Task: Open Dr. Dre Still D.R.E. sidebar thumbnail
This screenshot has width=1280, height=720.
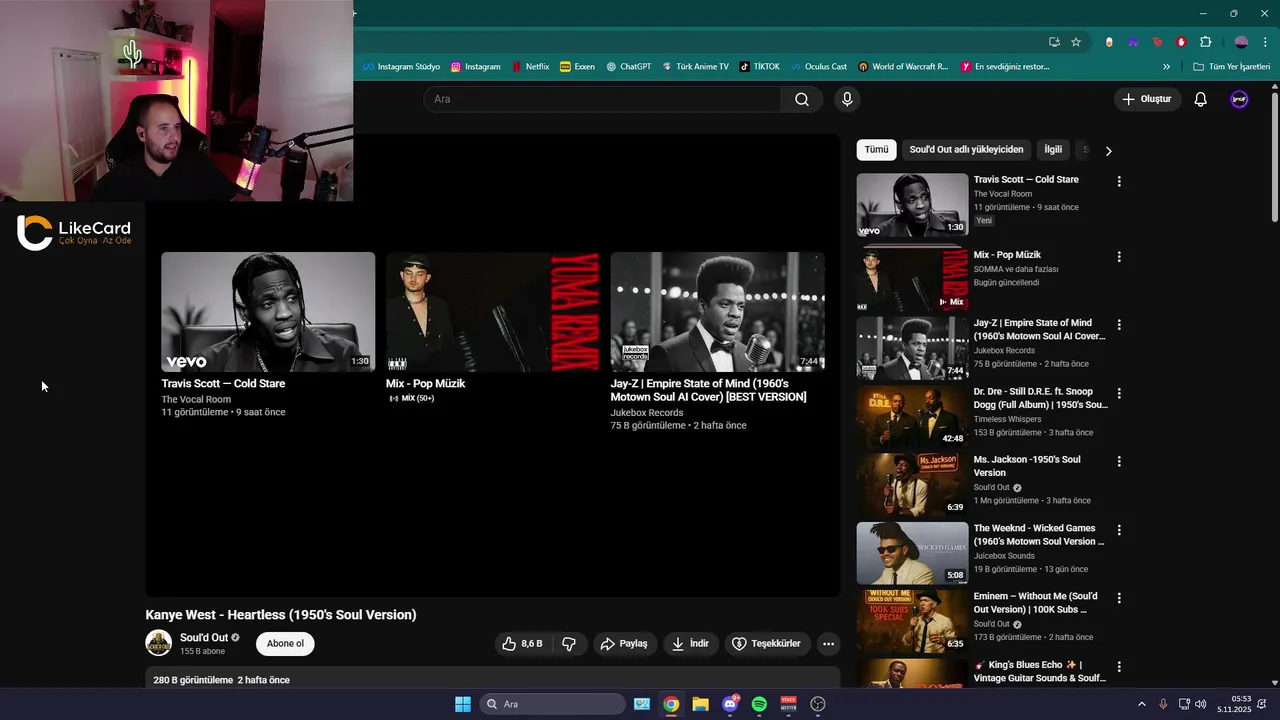Action: tap(912, 417)
